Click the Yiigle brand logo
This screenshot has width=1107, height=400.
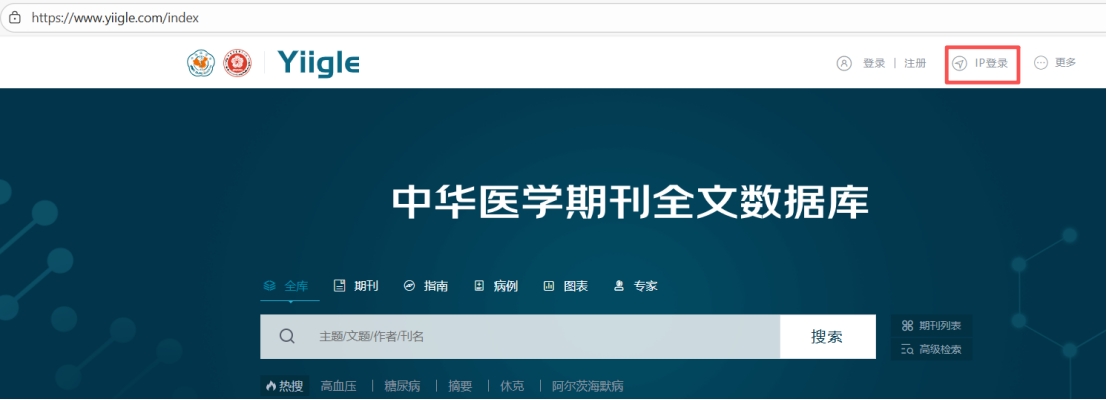click(x=318, y=63)
